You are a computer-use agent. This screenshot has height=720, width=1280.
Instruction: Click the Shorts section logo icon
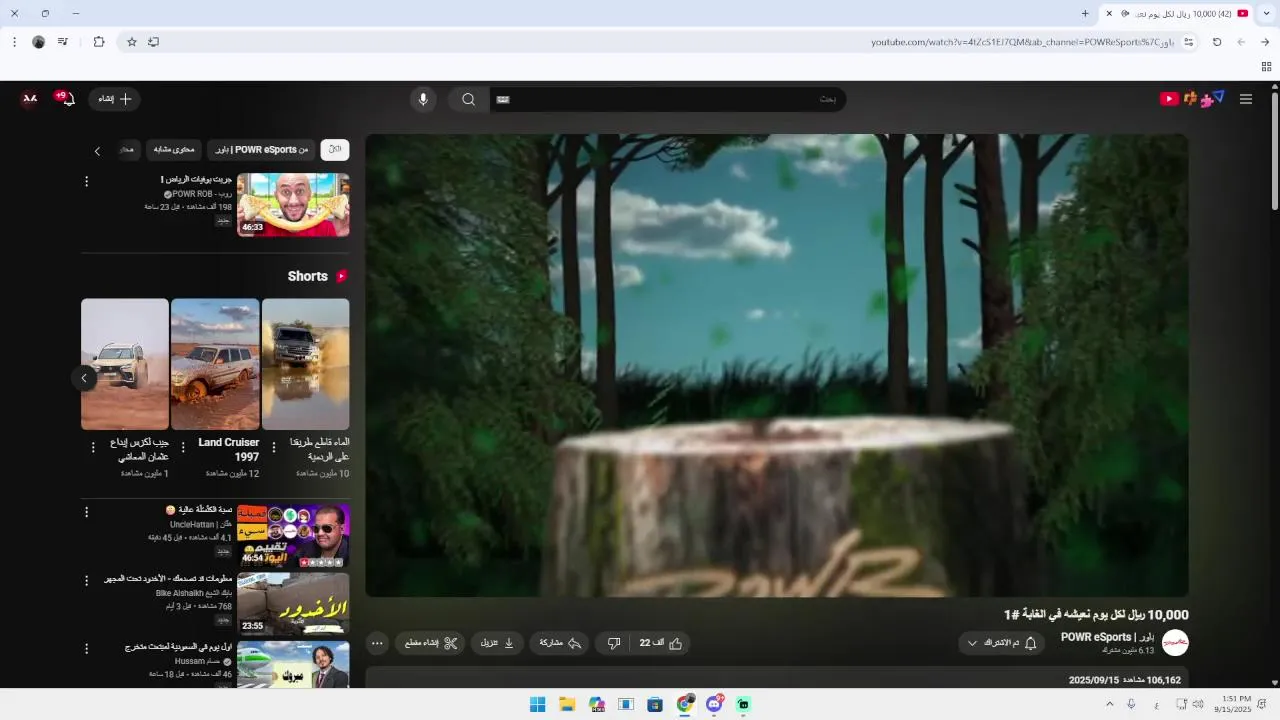point(342,276)
